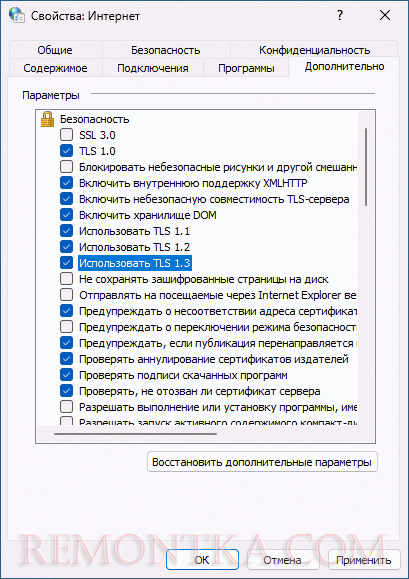Enable the SSL 3.0 checkbox

[66, 135]
